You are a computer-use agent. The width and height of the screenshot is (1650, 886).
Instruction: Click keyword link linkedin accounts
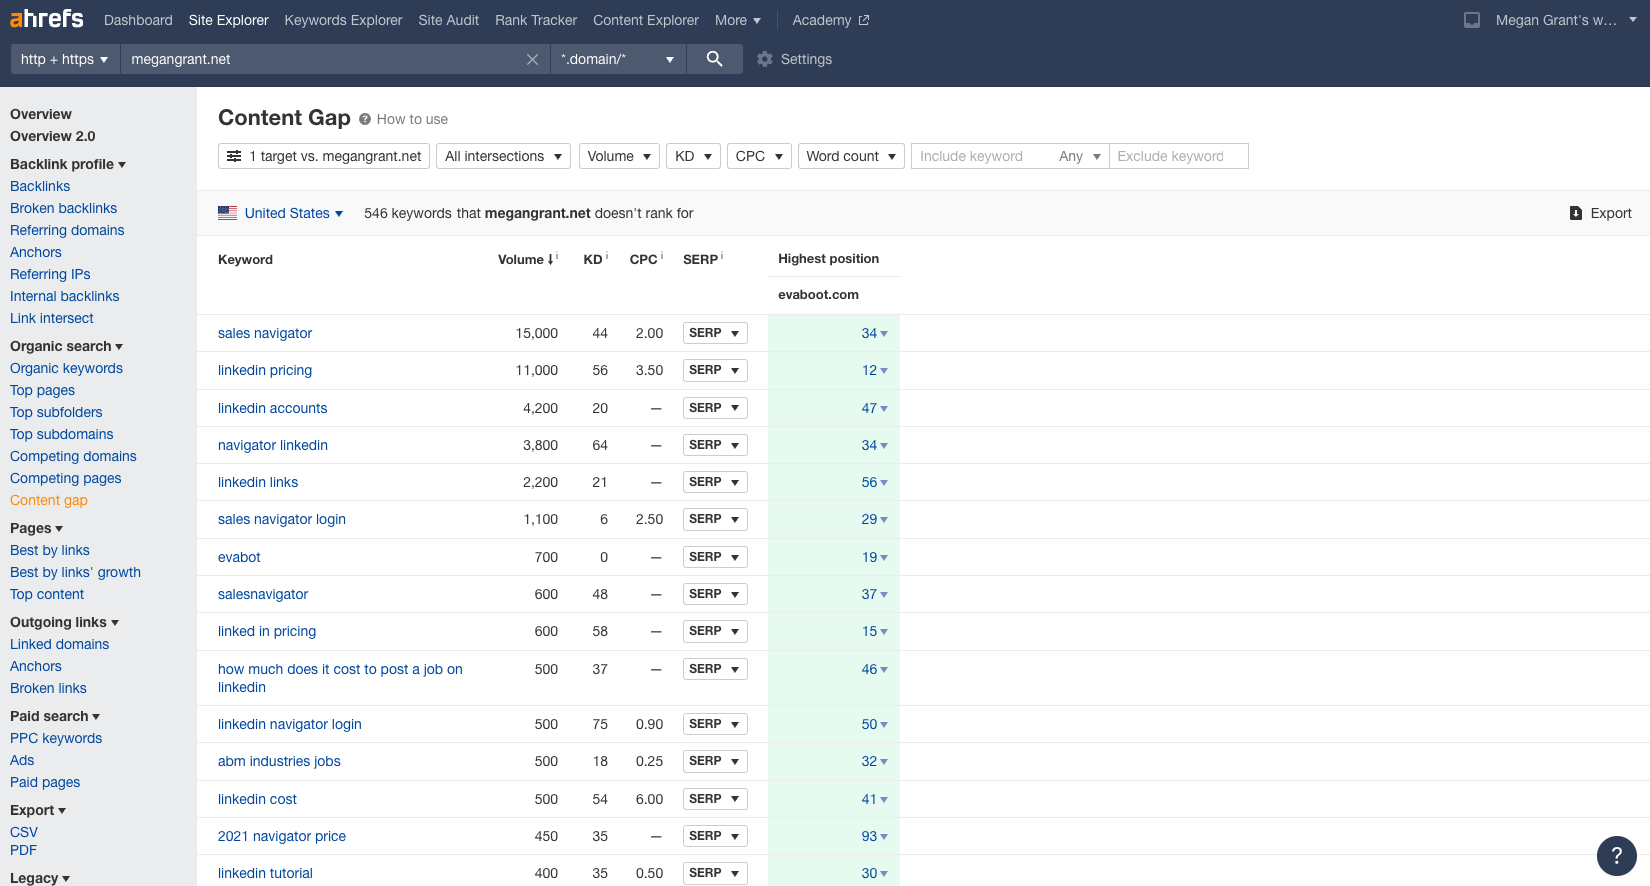pyautogui.click(x=272, y=408)
